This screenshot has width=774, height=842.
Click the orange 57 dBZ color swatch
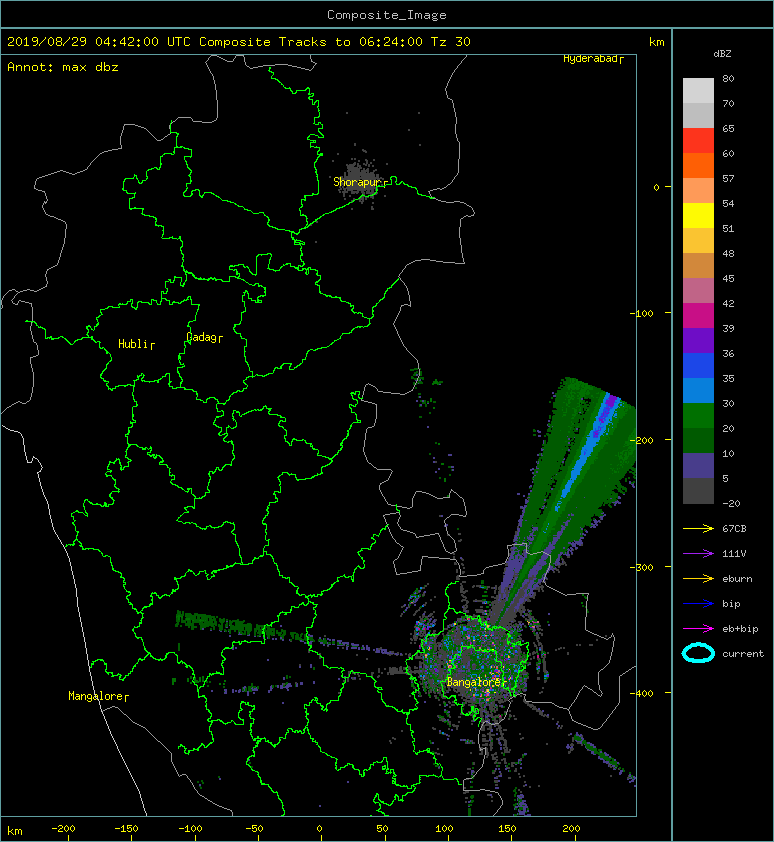click(x=698, y=166)
